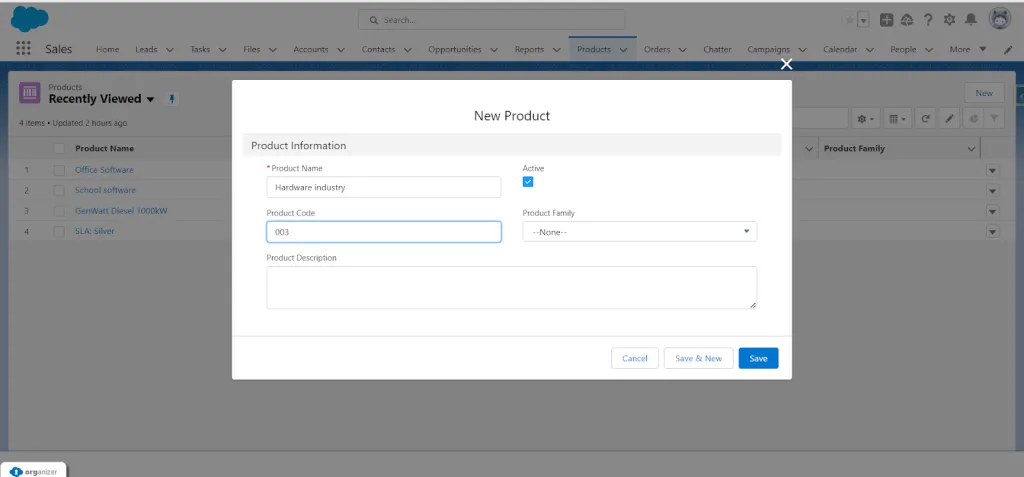Image resolution: width=1024 pixels, height=477 pixels.
Task: Switch to the Chatter tab
Action: click(x=717, y=49)
